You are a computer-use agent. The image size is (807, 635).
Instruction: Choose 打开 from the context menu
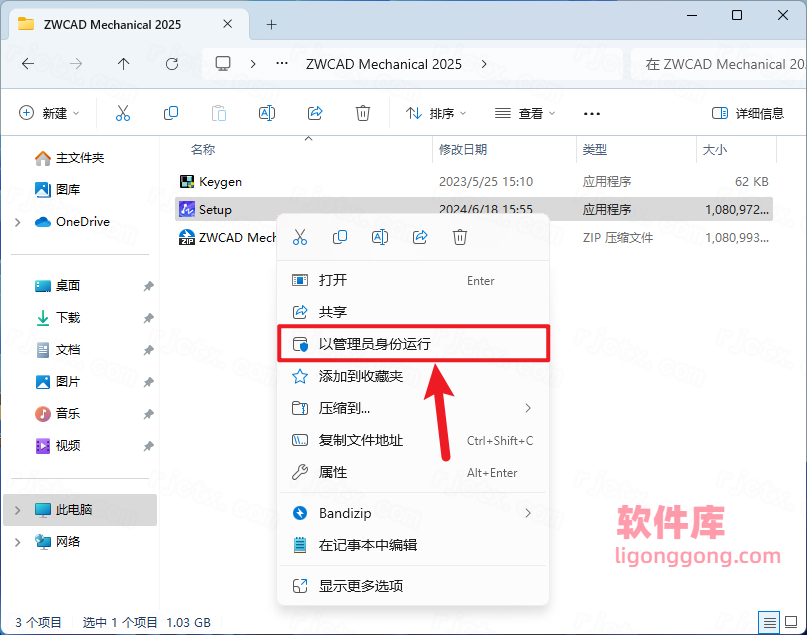(413, 280)
